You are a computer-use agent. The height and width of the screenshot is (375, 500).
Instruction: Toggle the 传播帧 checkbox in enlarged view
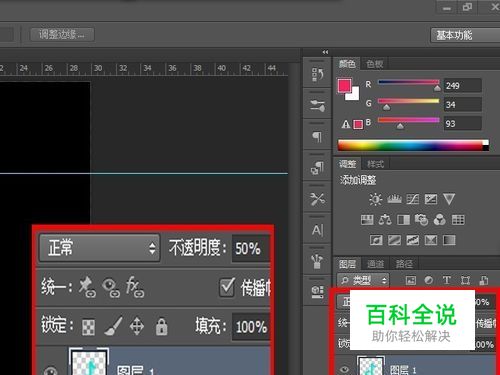pos(227,287)
